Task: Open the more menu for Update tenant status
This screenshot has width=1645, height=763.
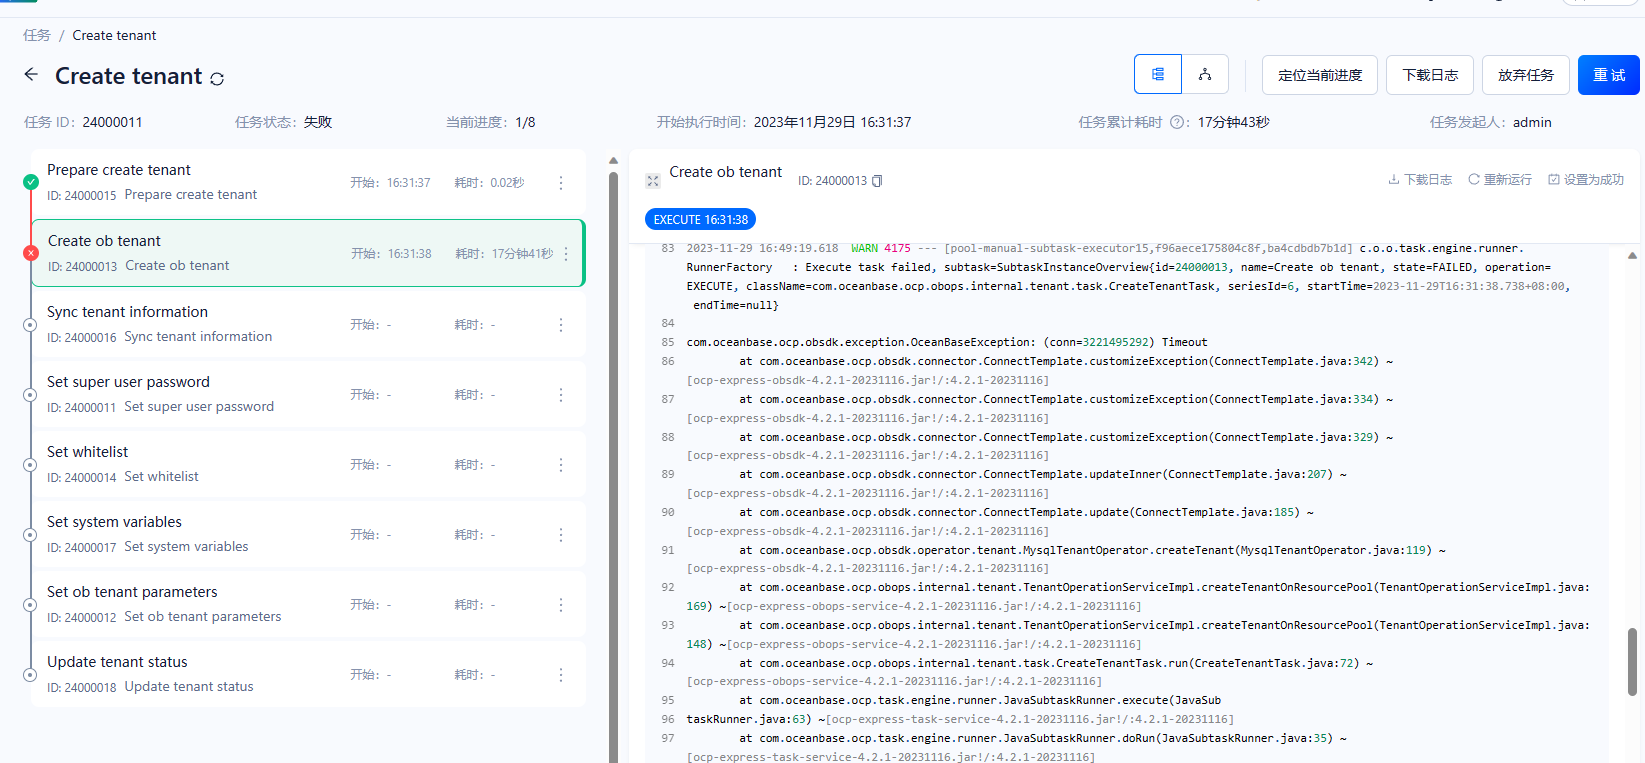Action: 561,675
